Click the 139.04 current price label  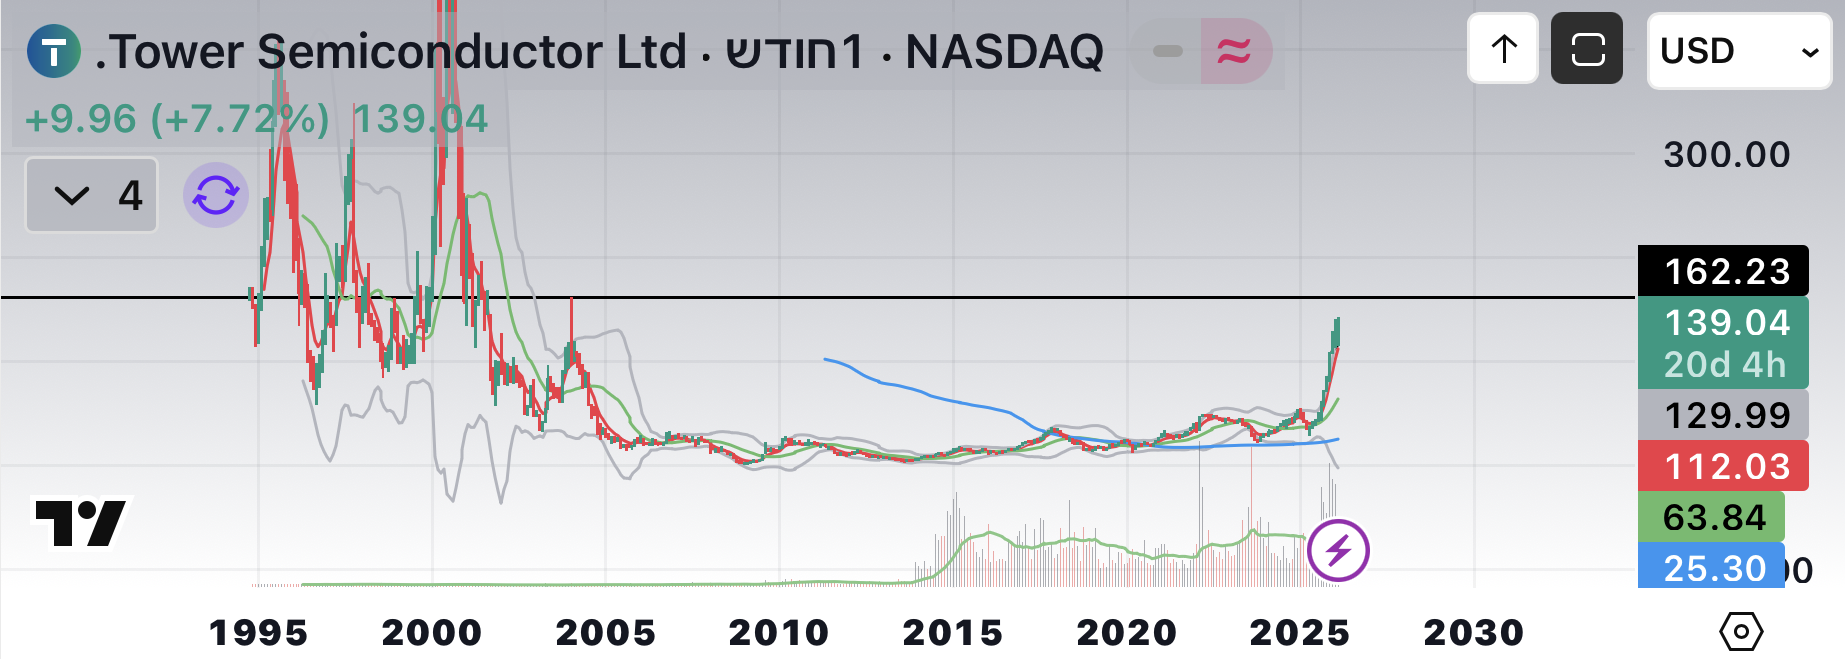(1723, 343)
